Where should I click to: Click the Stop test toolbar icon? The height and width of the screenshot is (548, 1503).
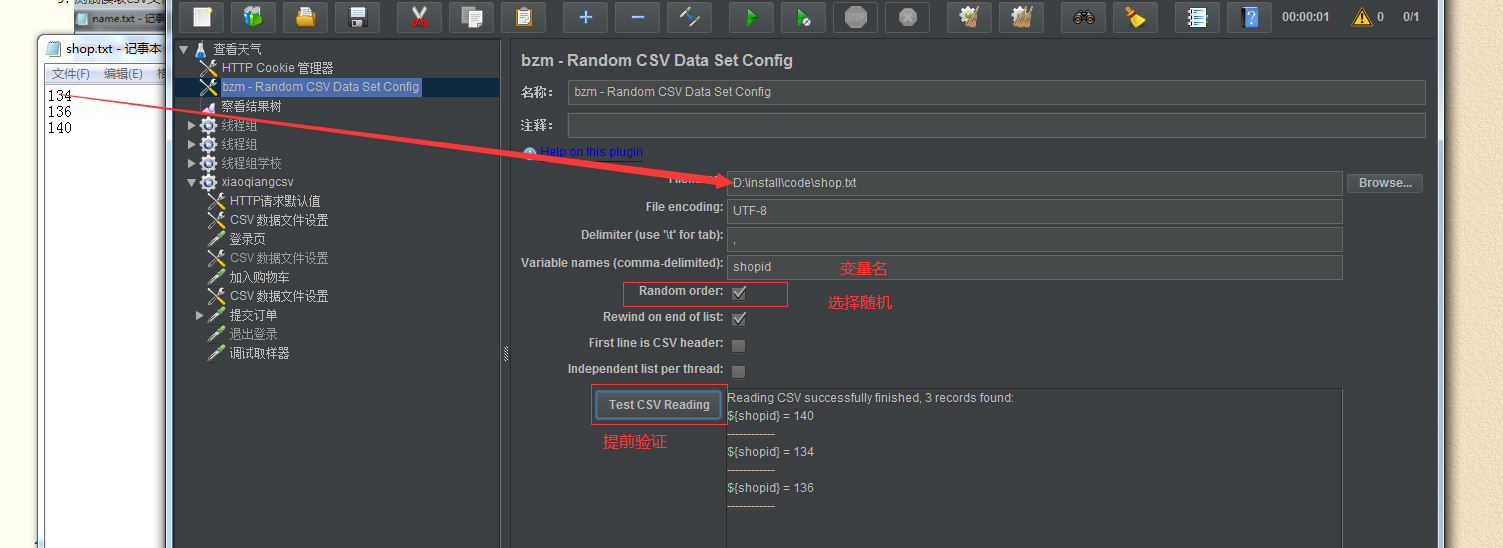(x=855, y=17)
